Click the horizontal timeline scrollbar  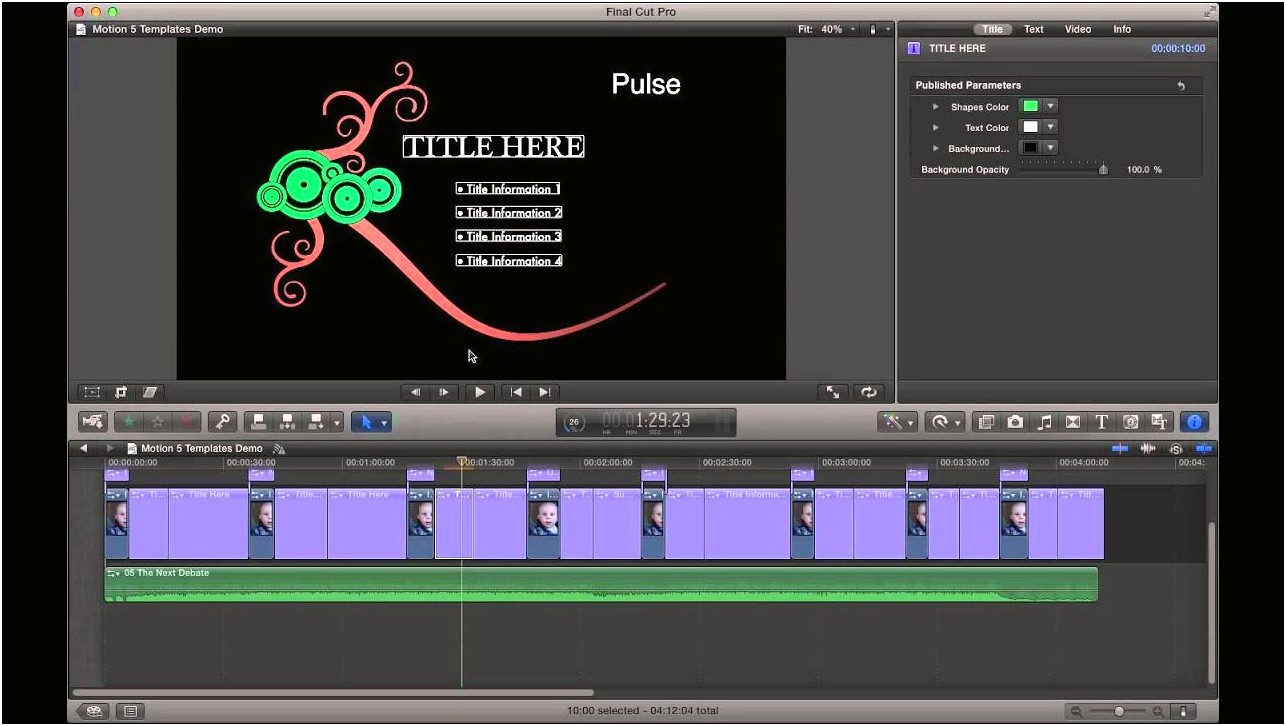pos(333,692)
